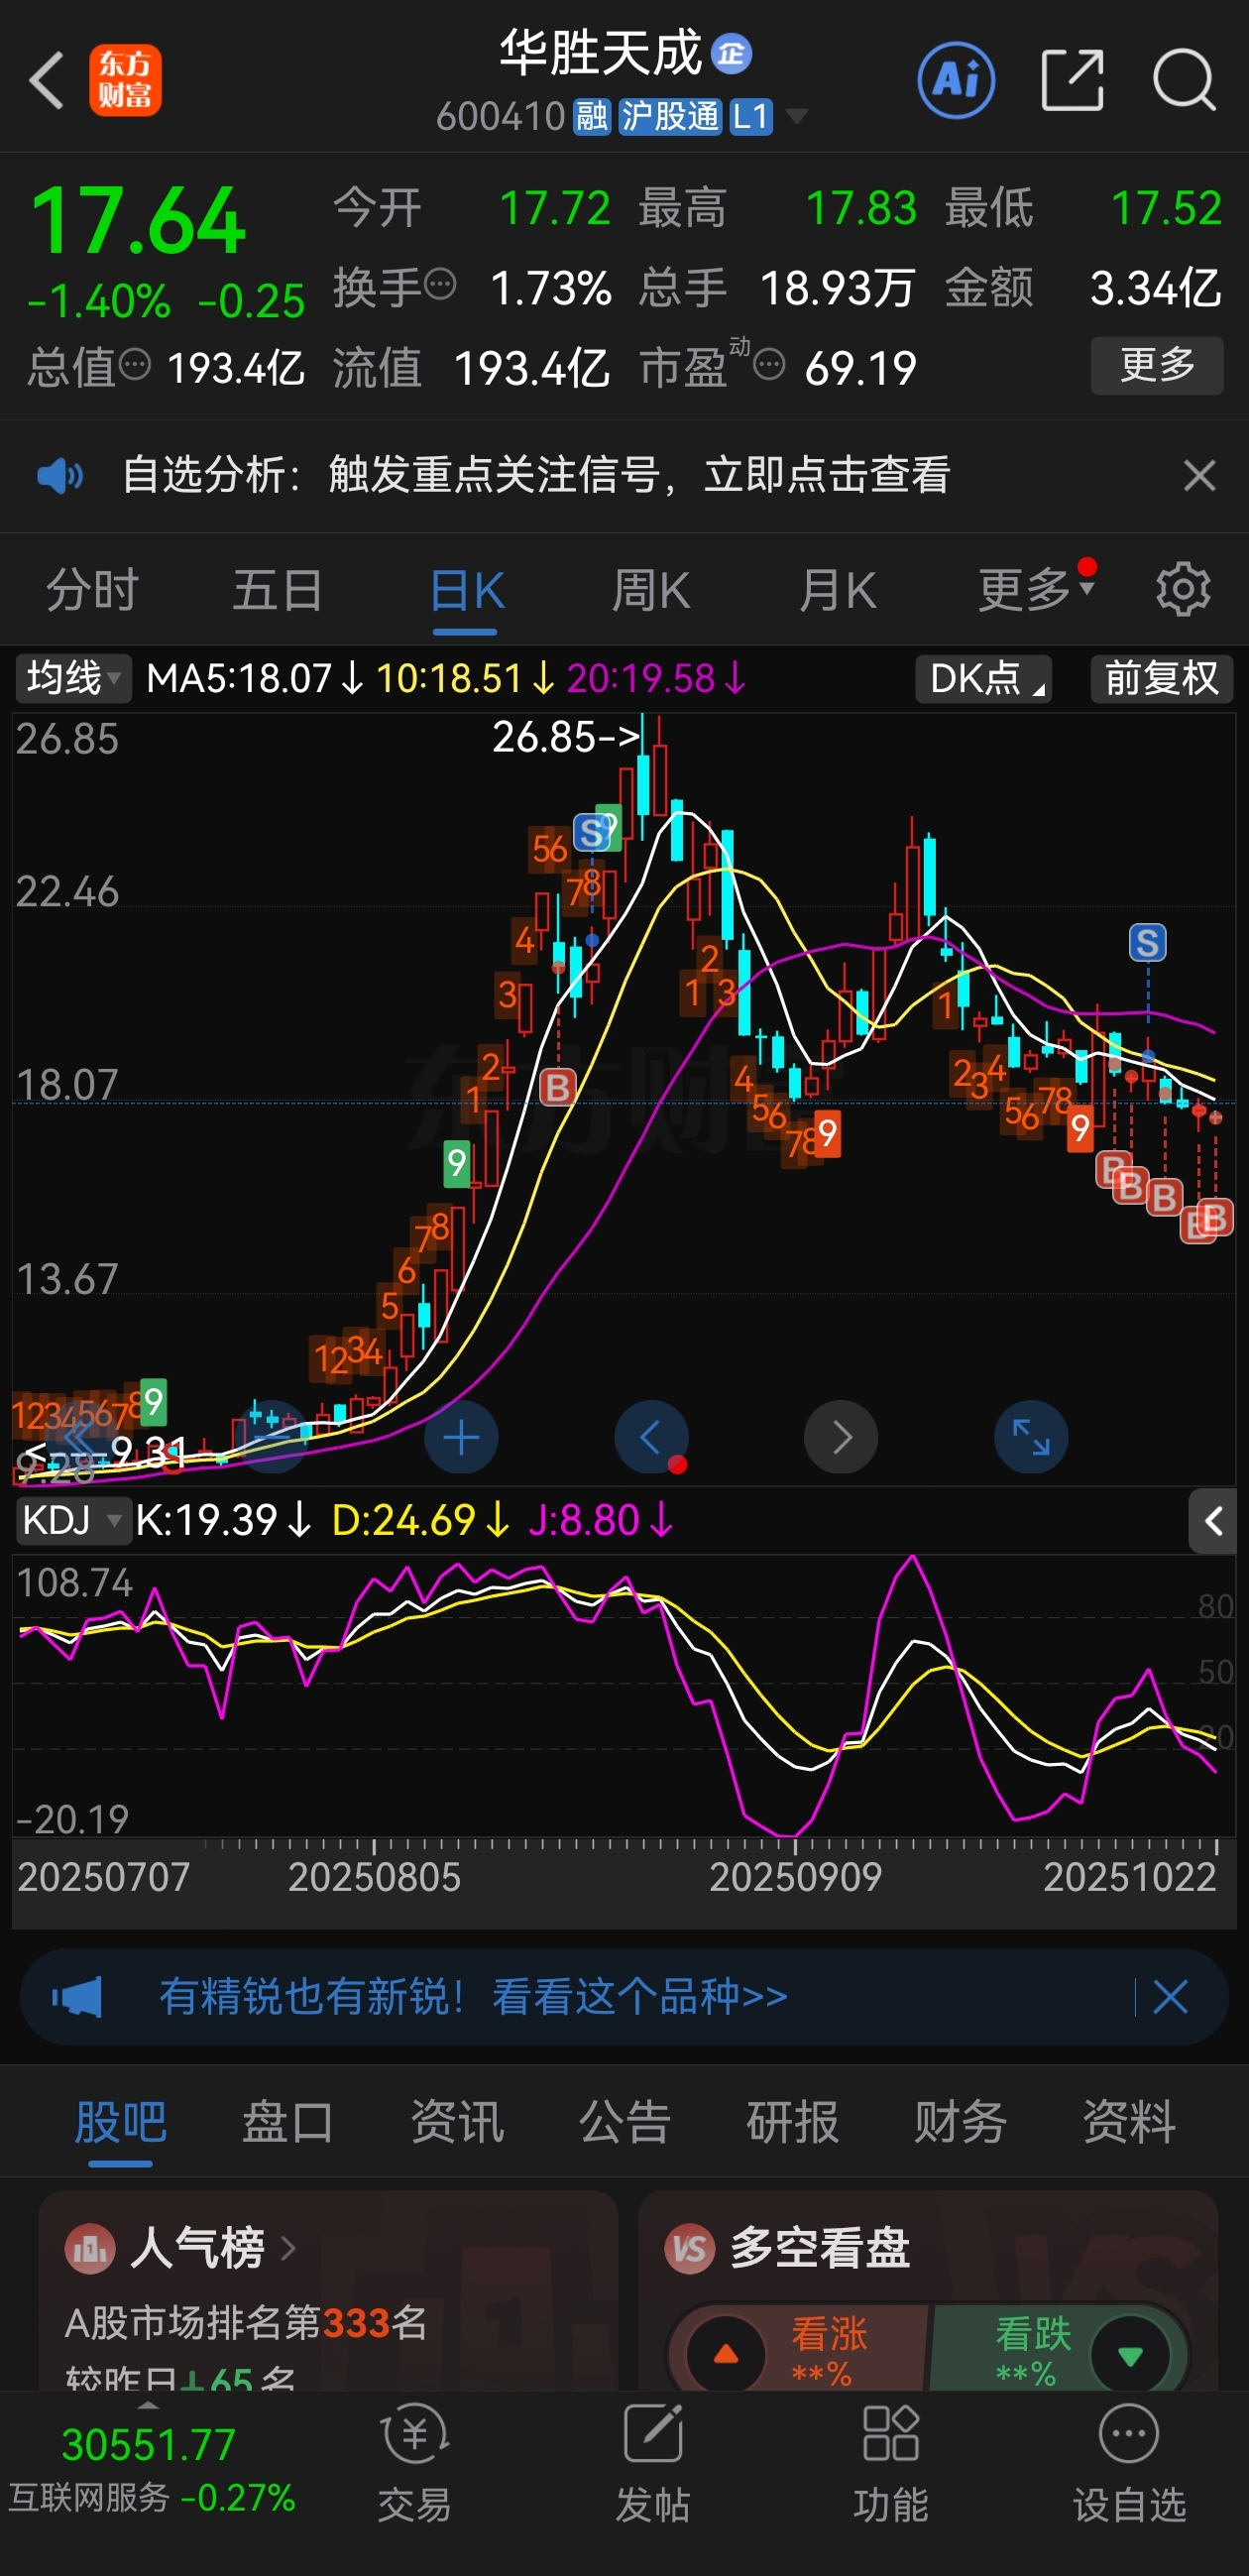Move chart left with arrow button

[651, 1438]
